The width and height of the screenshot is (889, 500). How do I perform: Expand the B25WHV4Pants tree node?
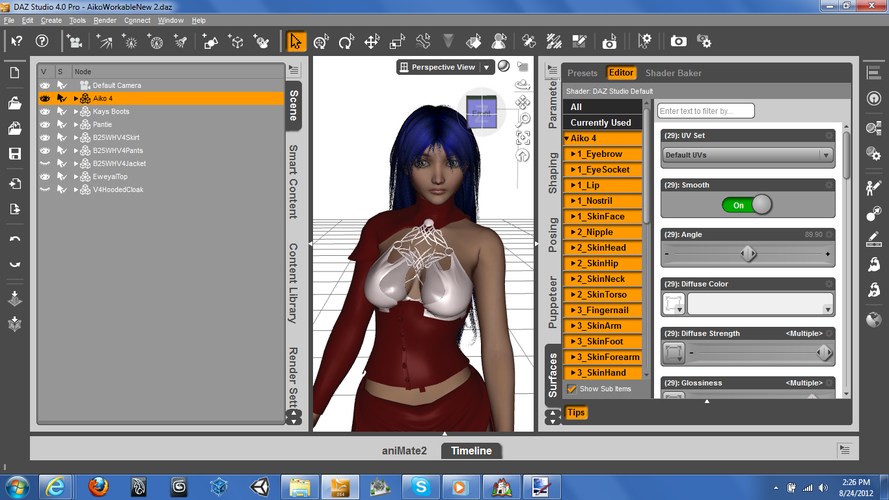coord(76,150)
